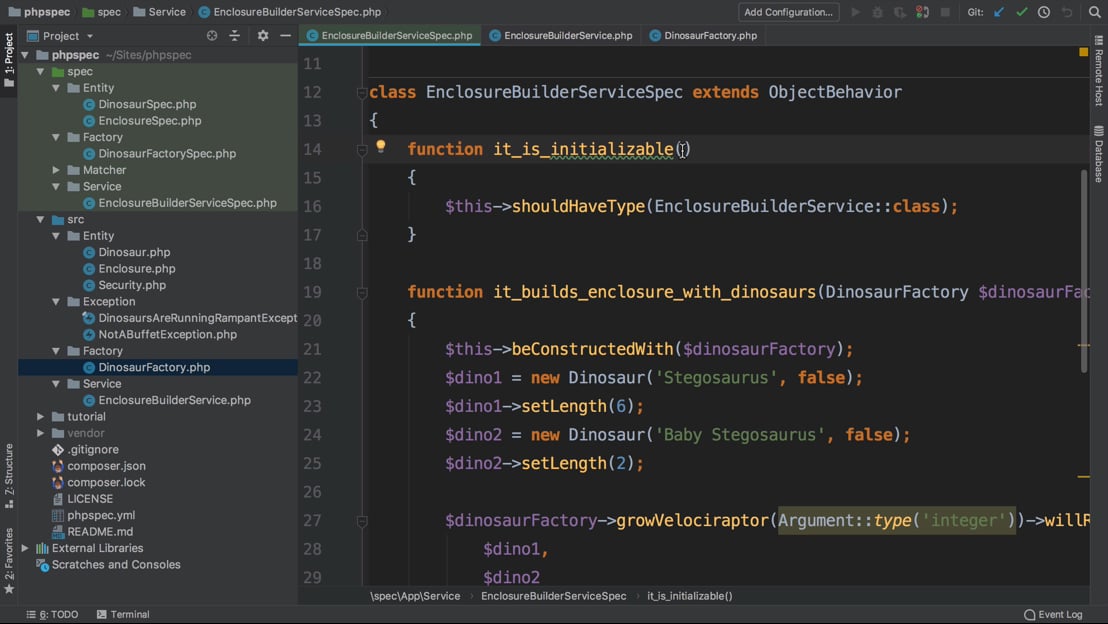Click fold toggle on line 12 class declaration
Screen dimensions: 1108x624
click(x=362, y=93)
